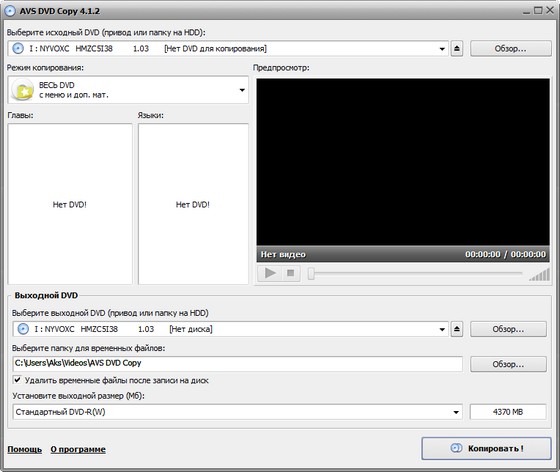Eject the source DVD drive

pyautogui.click(x=457, y=49)
